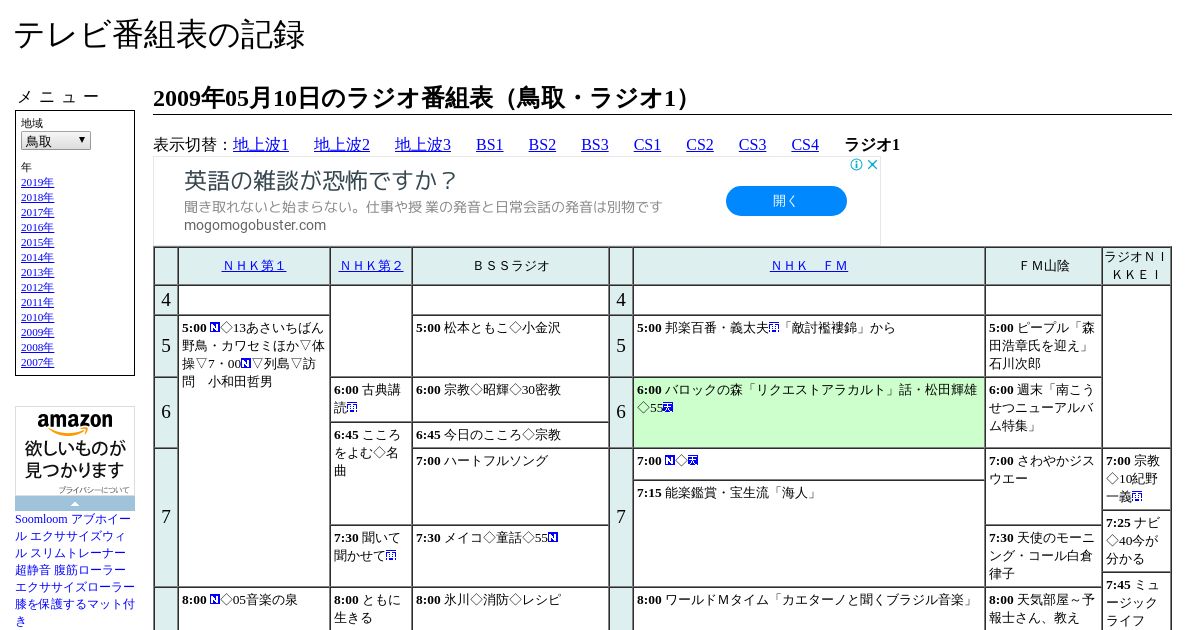
Task: Click the highlighted 6:00 バロックの森 program cell
Action: tap(809, 412)
